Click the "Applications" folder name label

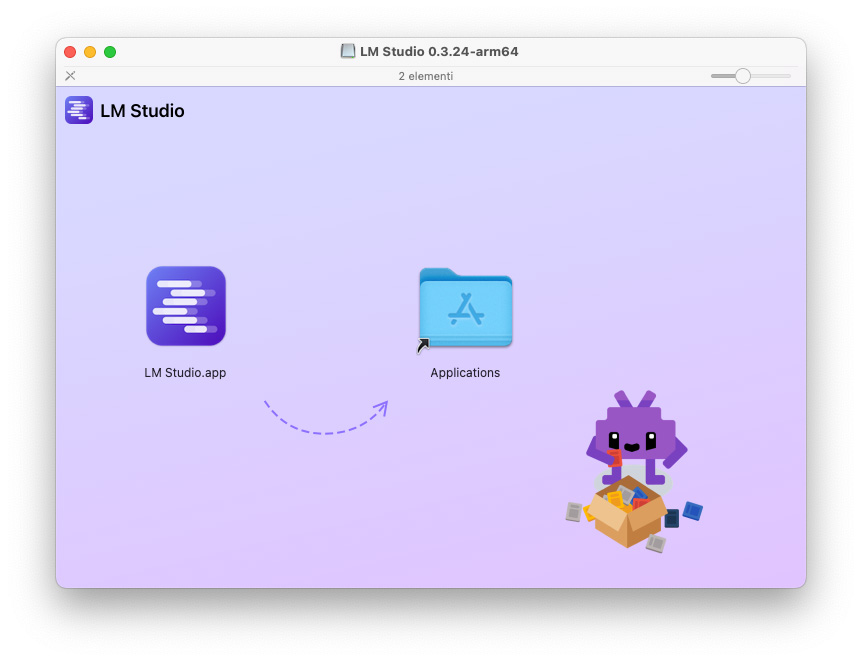465,373
